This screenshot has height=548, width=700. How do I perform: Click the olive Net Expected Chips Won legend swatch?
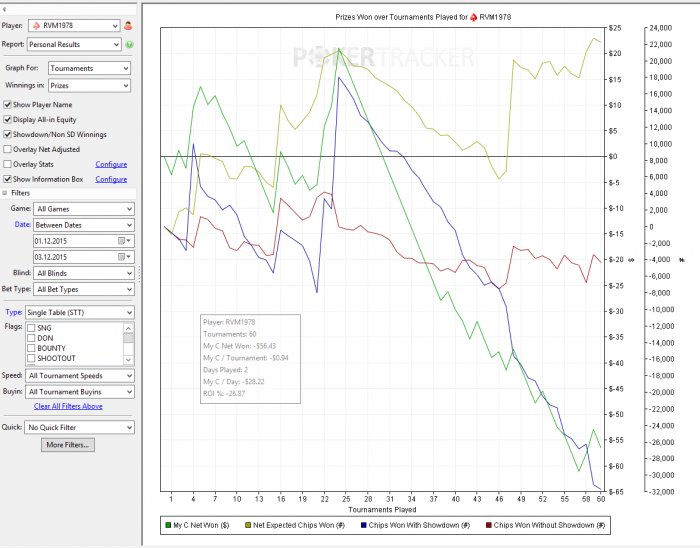[x=250, y=524]
